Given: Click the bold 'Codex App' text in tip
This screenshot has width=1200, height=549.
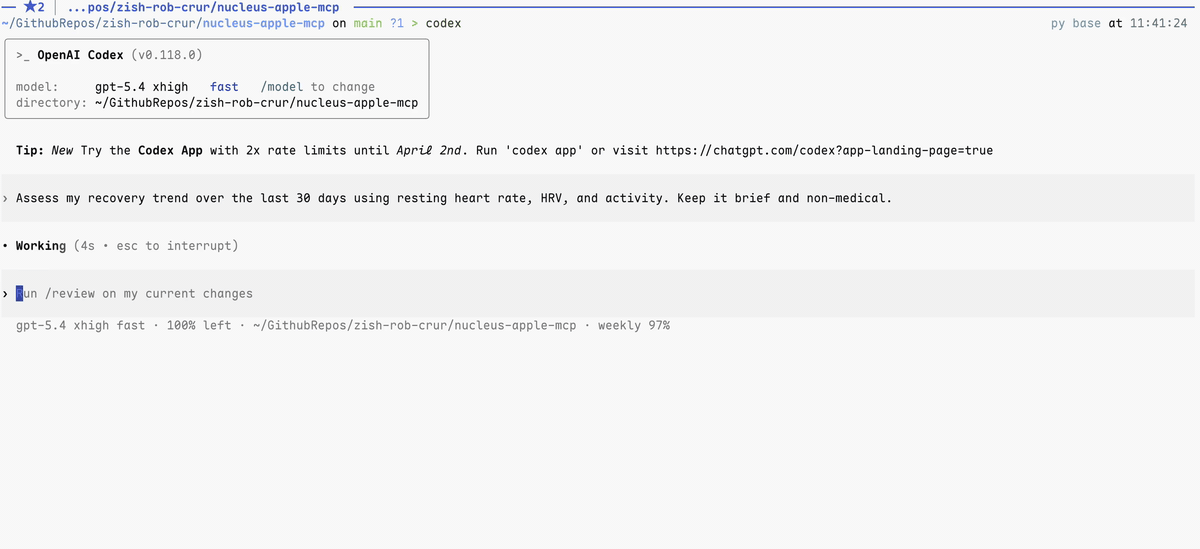Looking at the screenshot, I should (x=171, y=150).
